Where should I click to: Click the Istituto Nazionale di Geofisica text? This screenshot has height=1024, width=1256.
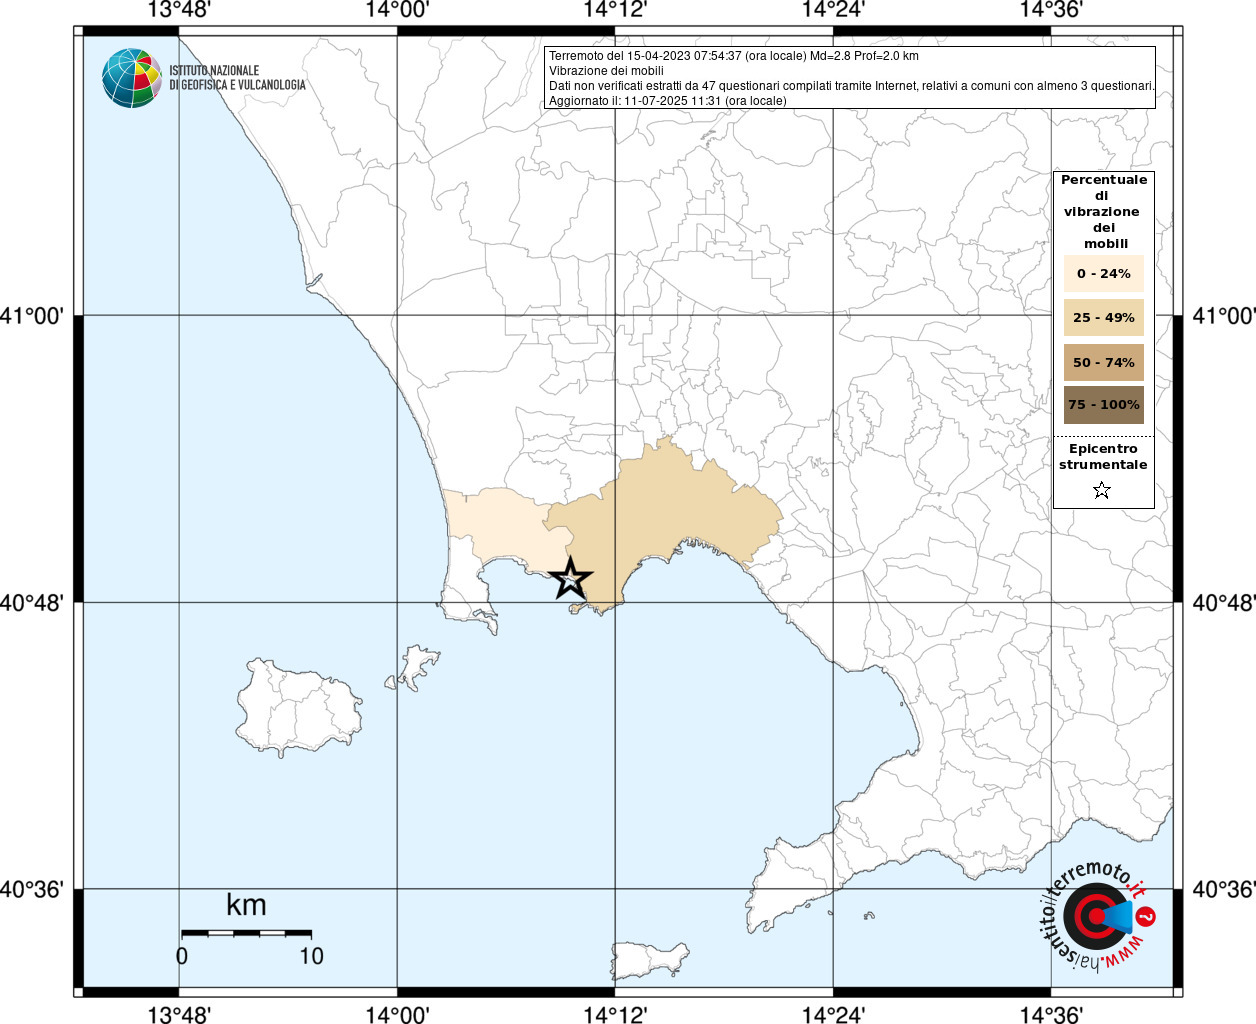pyautogui.click(x=237, y=78)
